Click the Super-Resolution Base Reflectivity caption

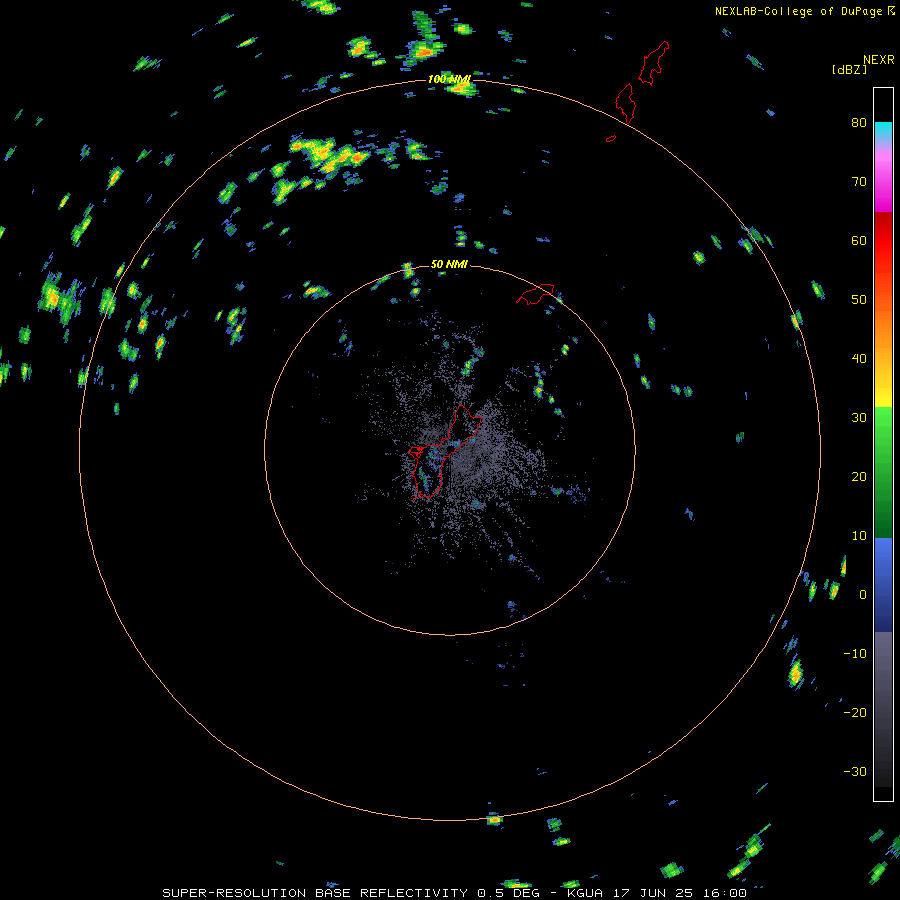454,893
